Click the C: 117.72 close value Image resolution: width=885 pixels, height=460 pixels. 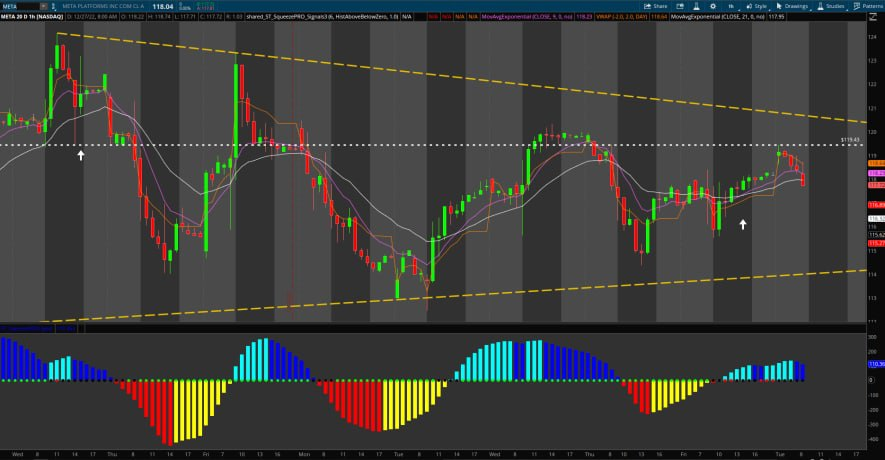coord(211,17)
